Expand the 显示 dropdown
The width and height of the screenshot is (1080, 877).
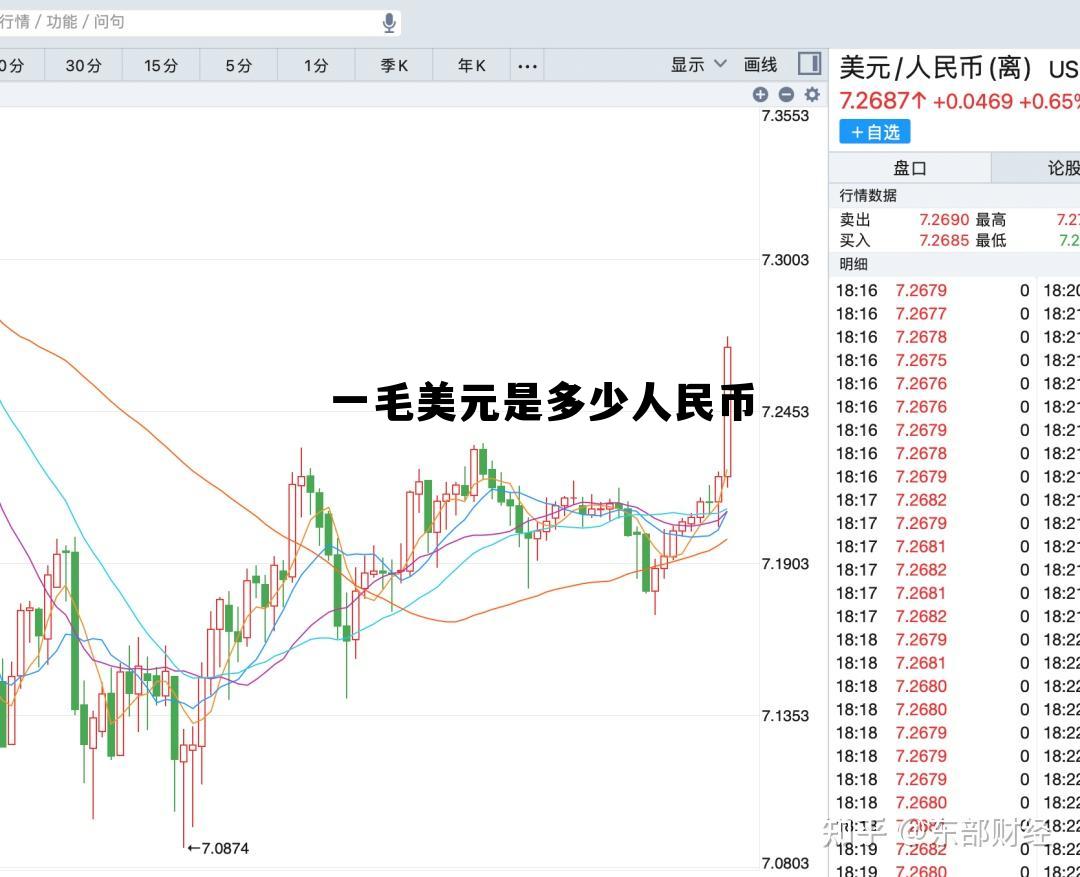pos(698,65)
